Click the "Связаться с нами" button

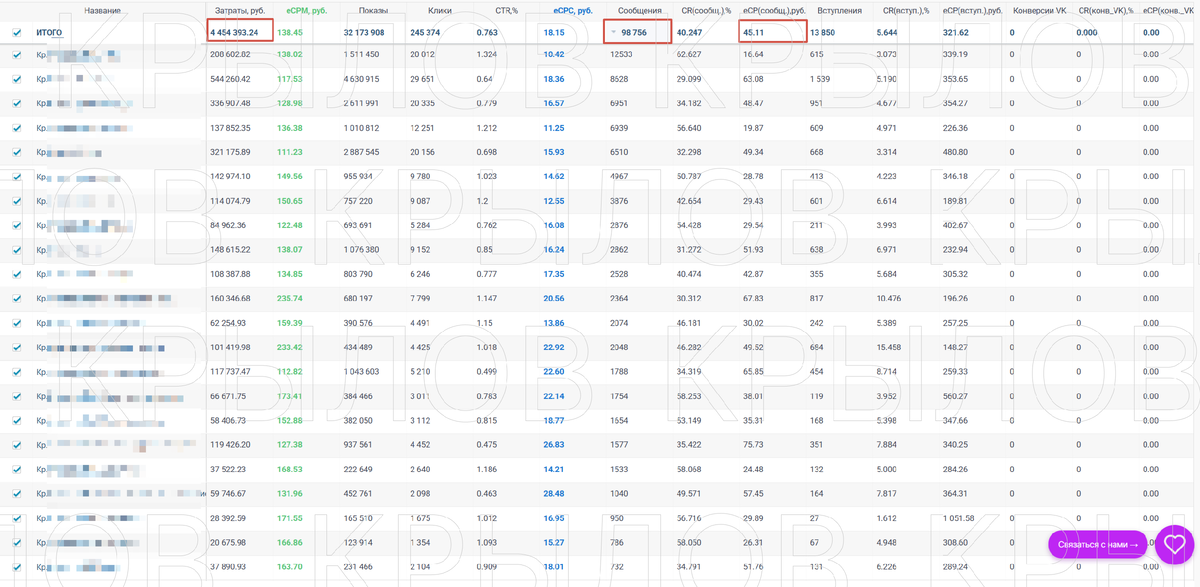tap(1098, 544)
